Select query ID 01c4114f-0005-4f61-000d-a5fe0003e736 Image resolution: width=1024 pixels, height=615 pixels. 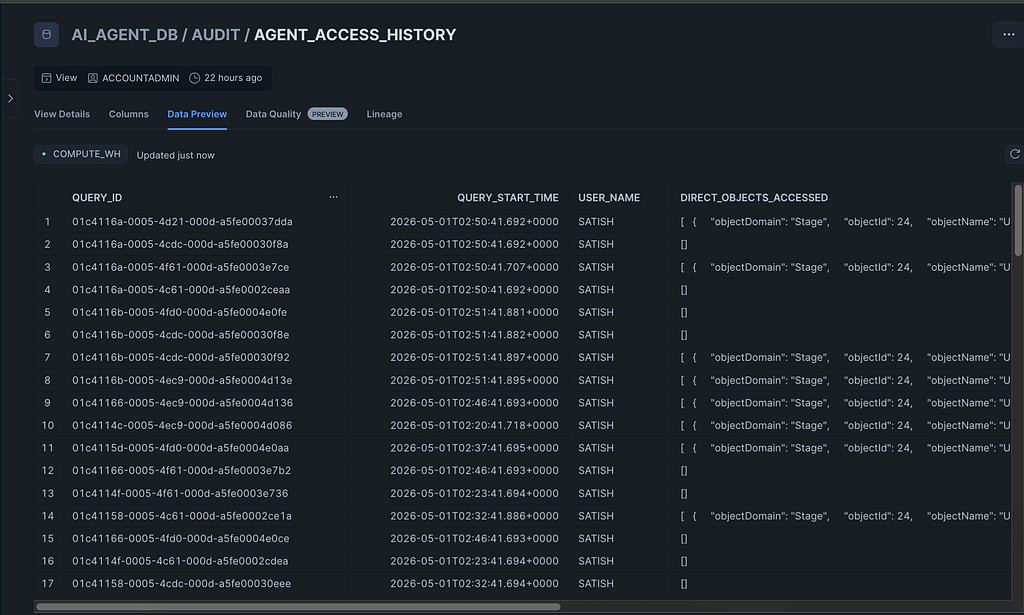tap(180, 494)
